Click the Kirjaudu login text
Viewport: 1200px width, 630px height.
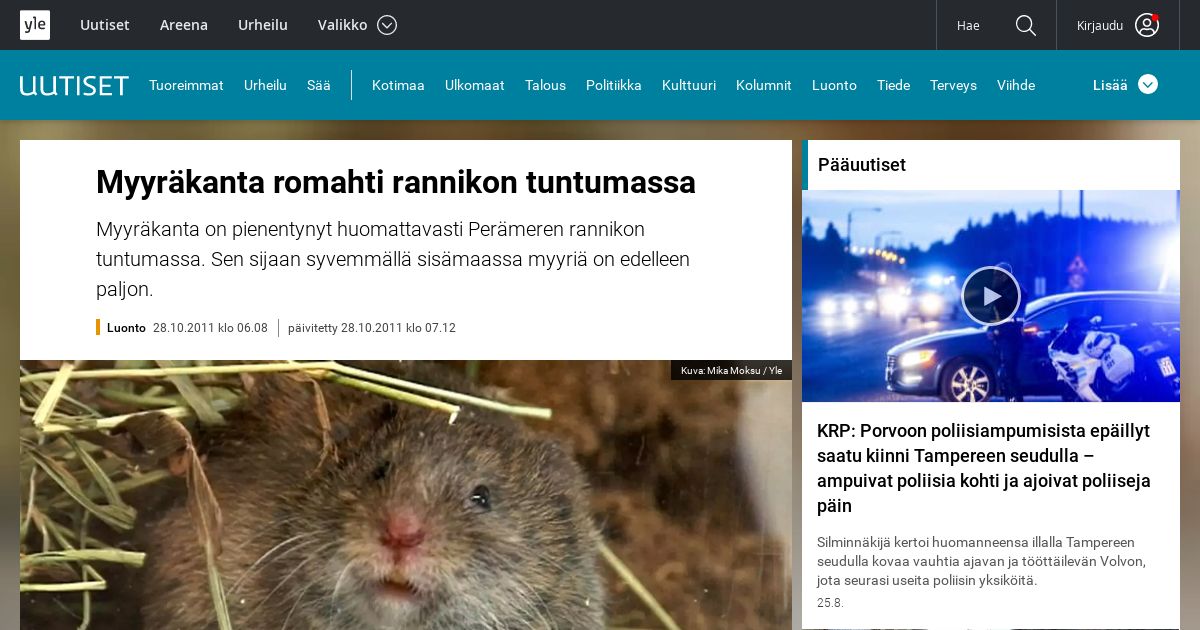click(1100, 25)
